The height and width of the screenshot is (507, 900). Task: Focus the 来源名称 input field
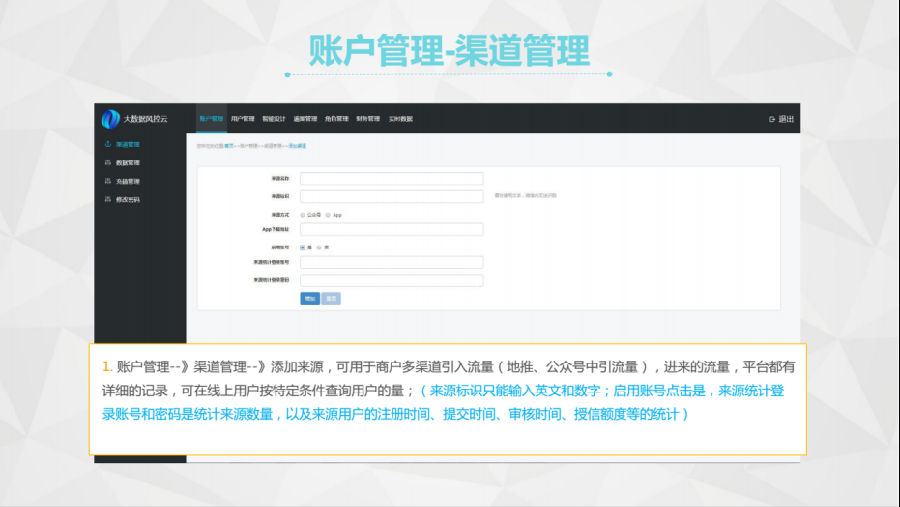pos(391,179)
